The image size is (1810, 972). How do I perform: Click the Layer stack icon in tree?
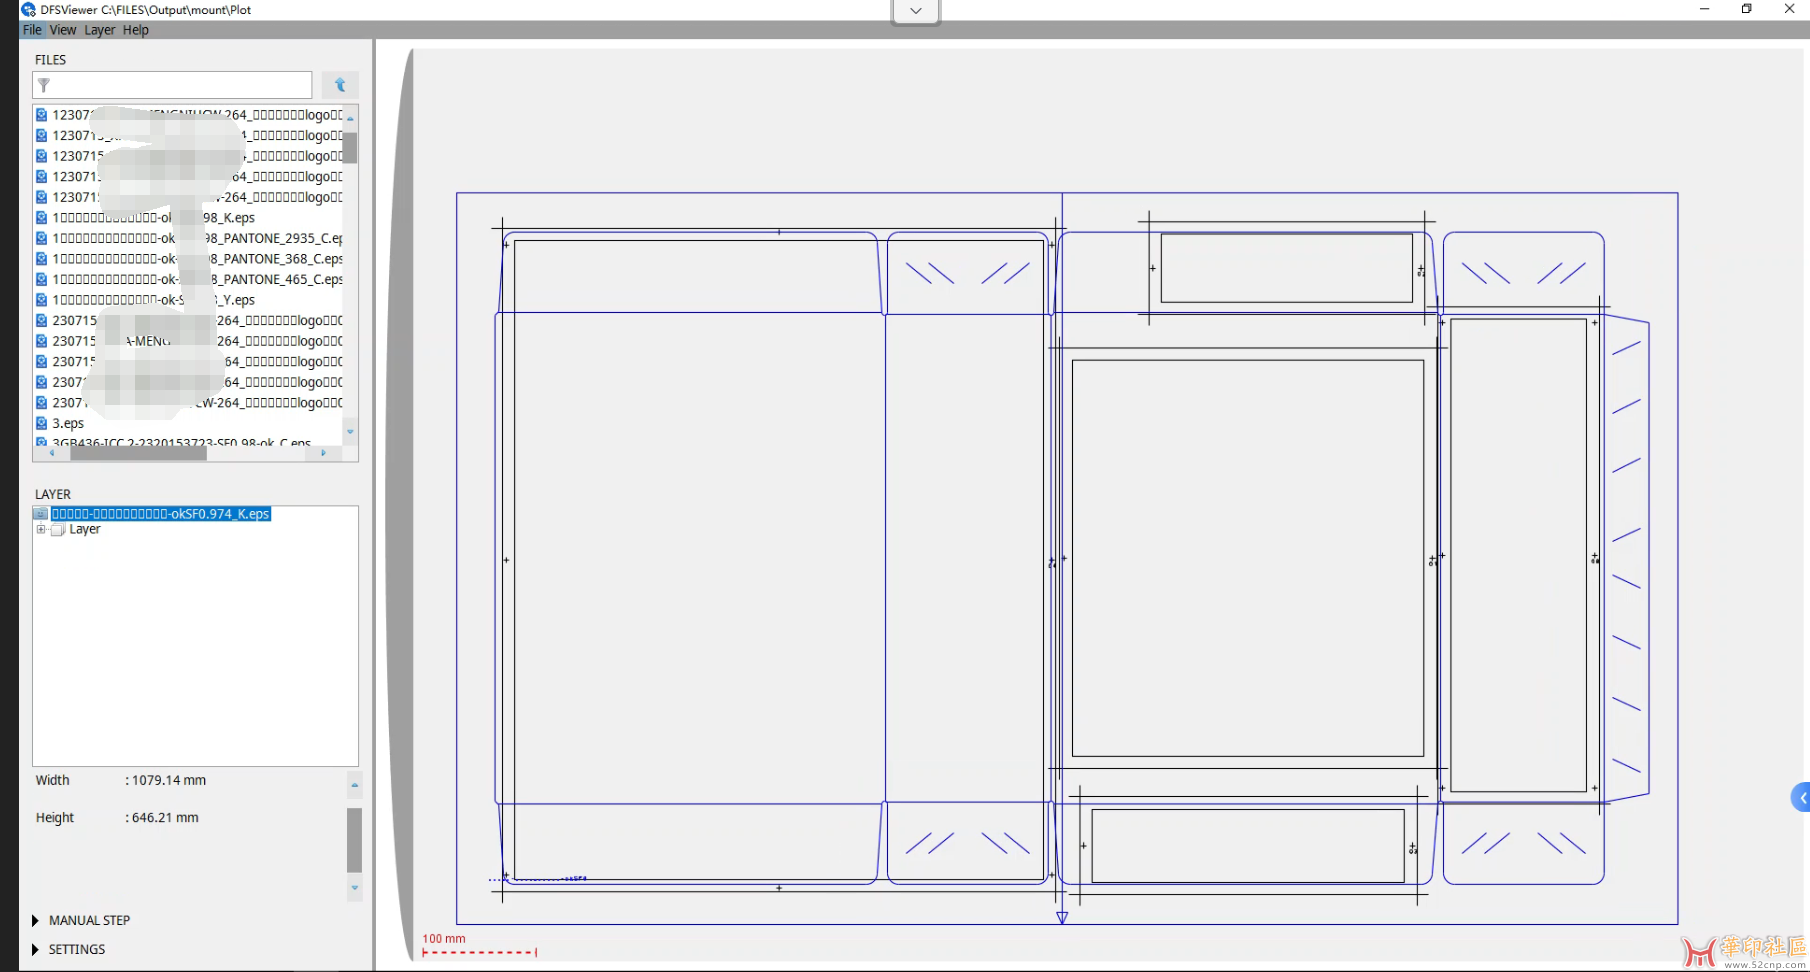pos(58,530)
